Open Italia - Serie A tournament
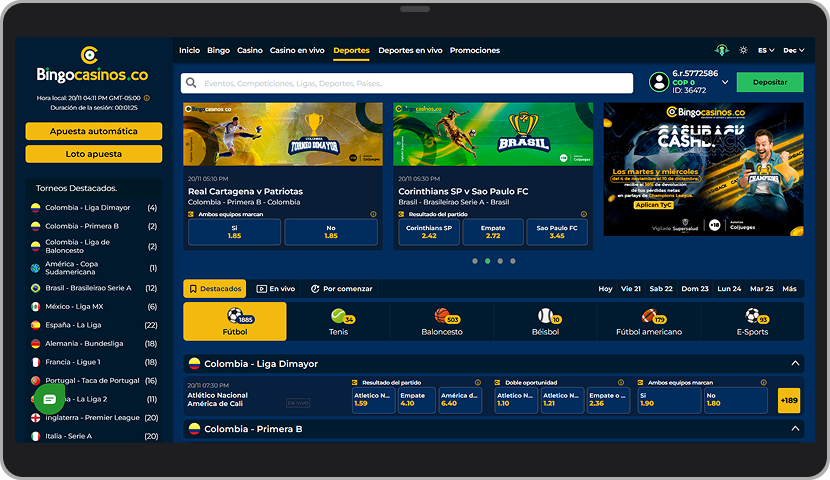 click(x=94, y=436)
